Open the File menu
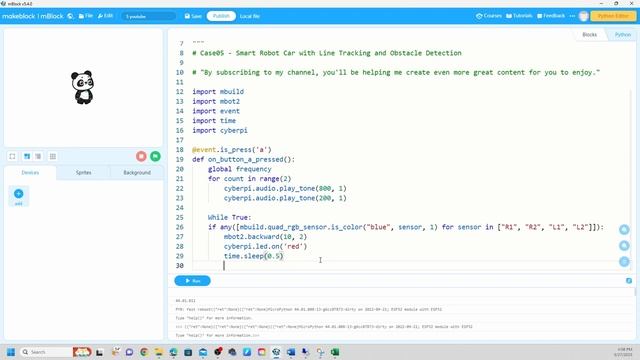Image resolution: width=640 pixels, height=360 pixels. click(86, 16)
